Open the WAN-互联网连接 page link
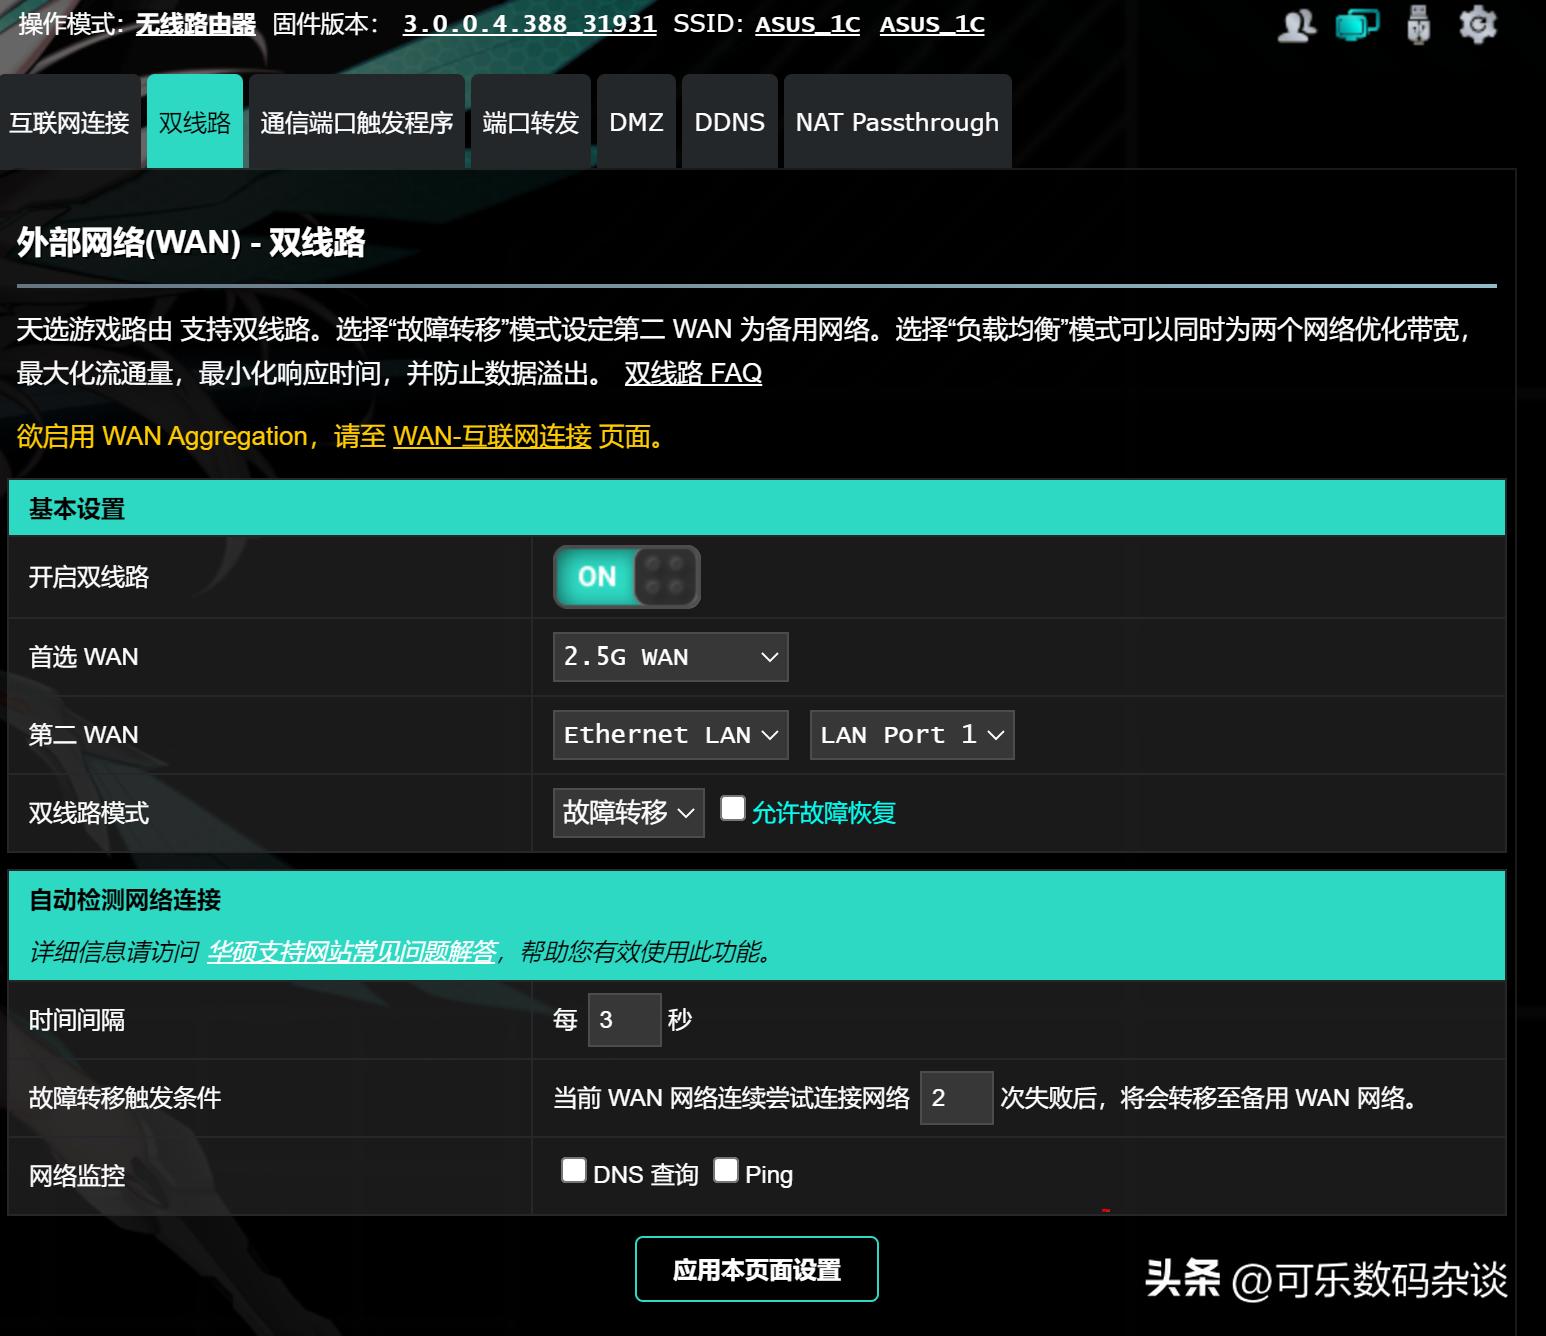 tap(492, 436)
